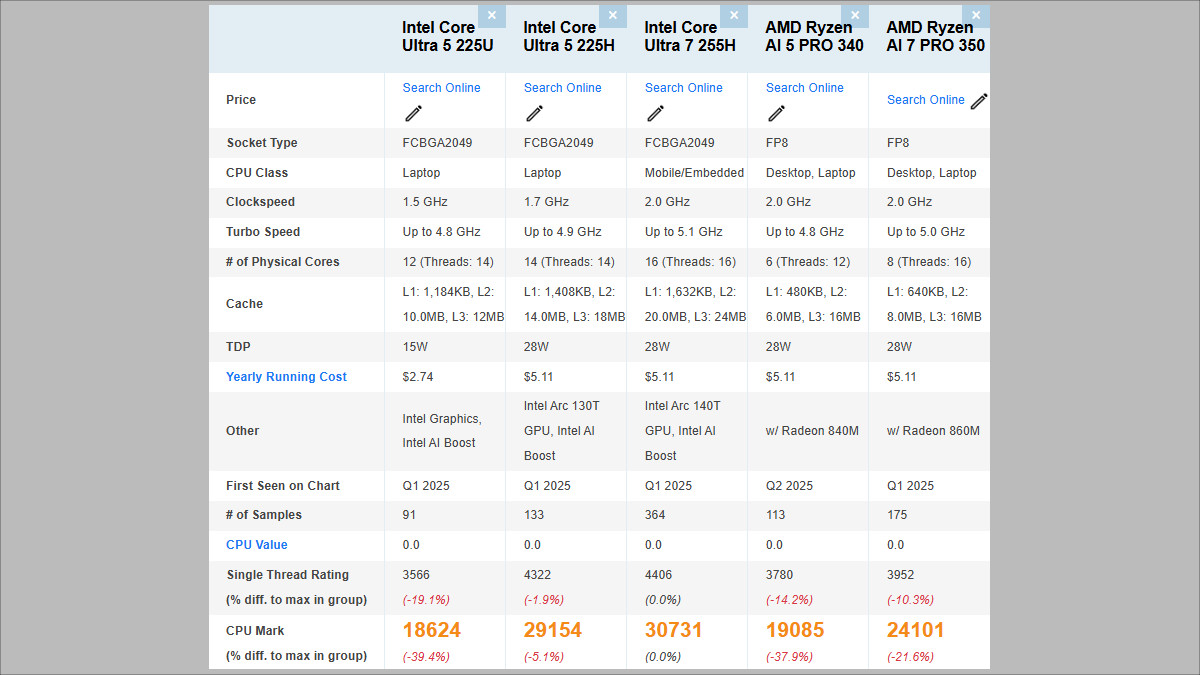Search Online for Intel Core Ultra 5 225H price
1200x675 pixels.
click(563, 87)
